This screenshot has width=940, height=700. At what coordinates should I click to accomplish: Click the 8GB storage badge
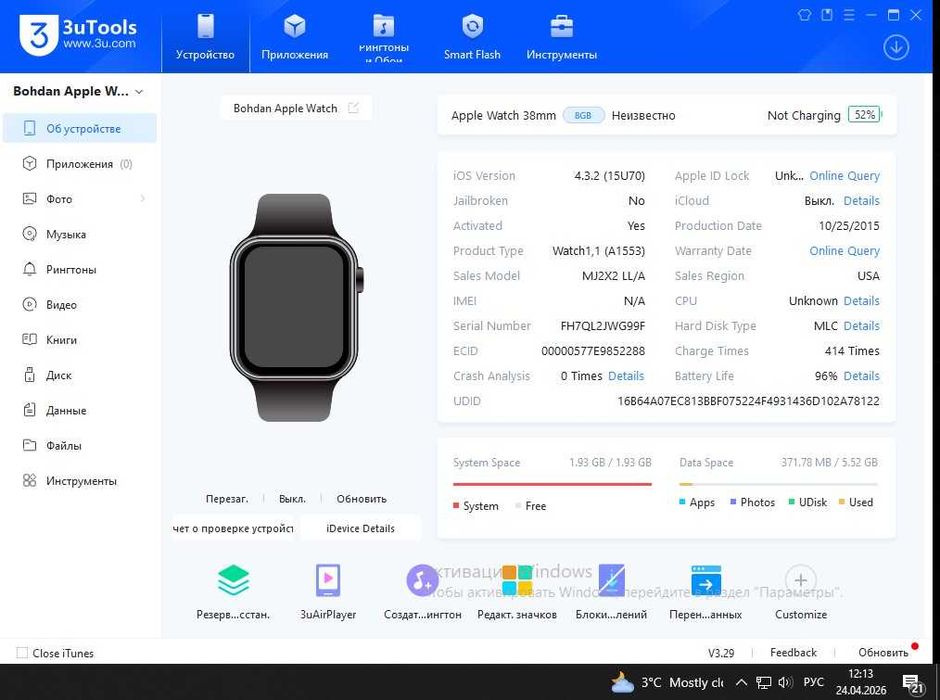[x=583, y=115]
